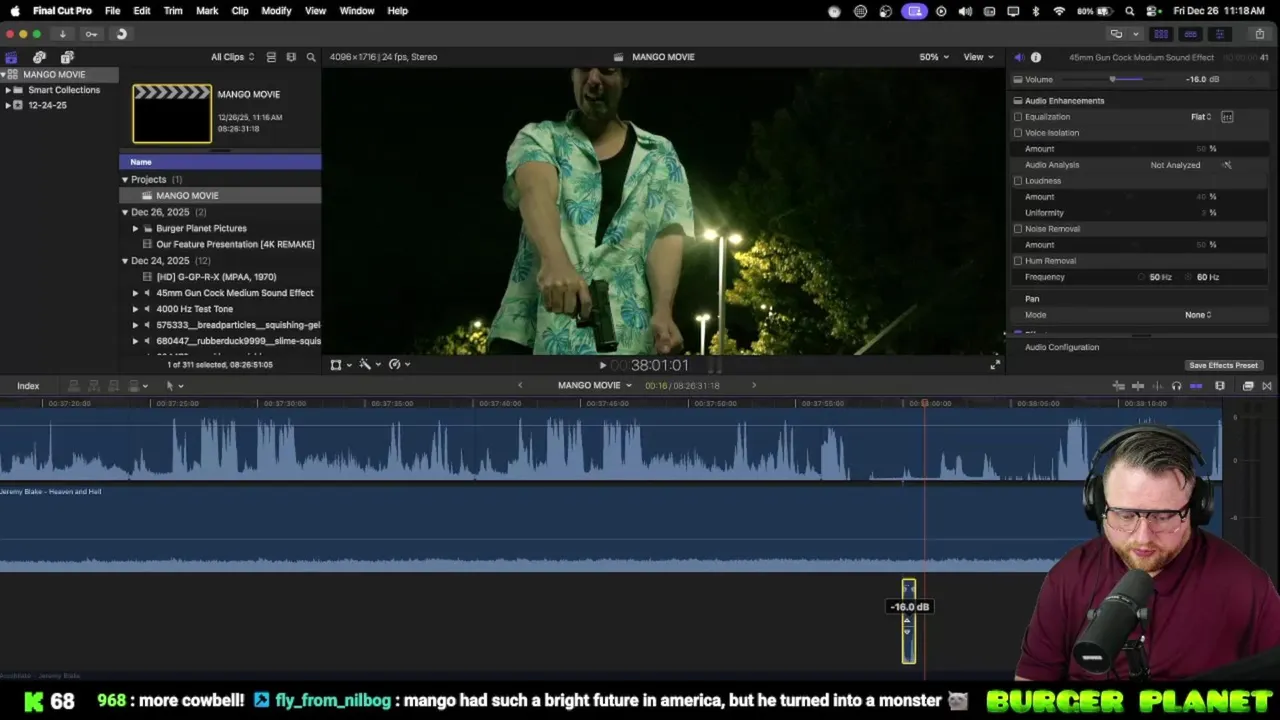Play from the viewer play button
This screenshot has width=1280, height=720.
[x=602, y=366]
